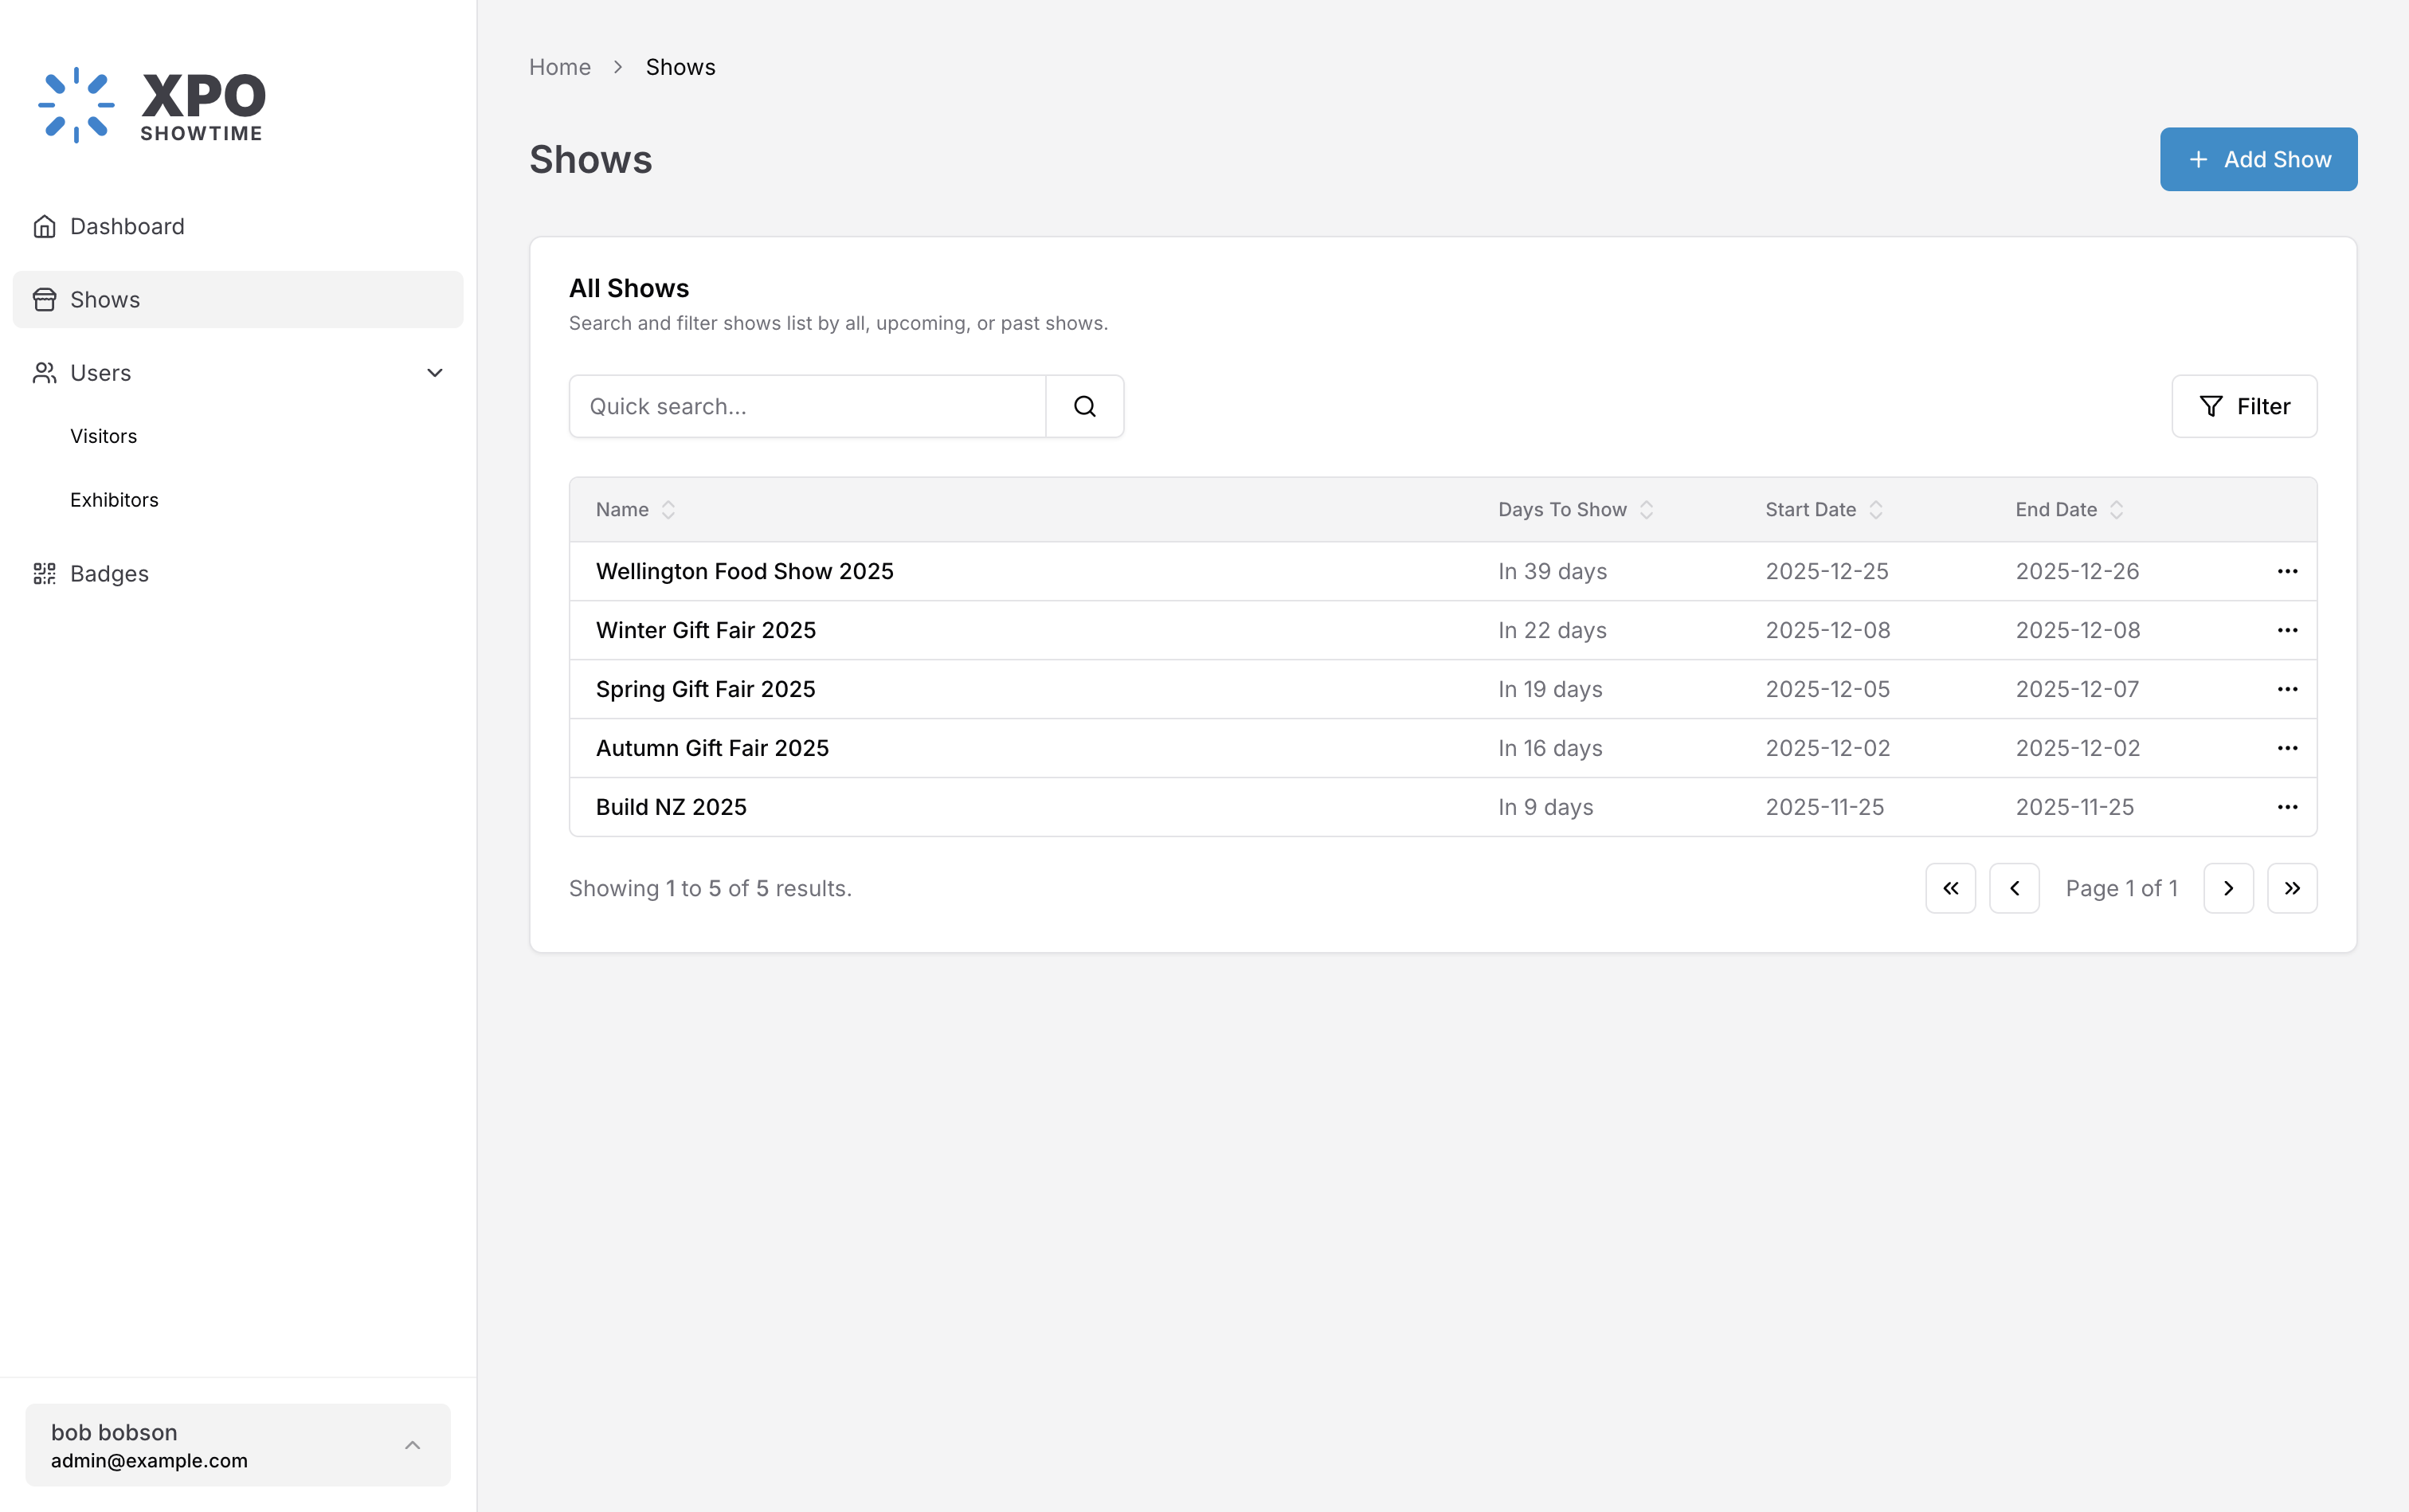Image resolution: width=2409 pixels, height=1512 pixels.
Task: Open Dashboard from the sidebar
Action: pyautogui.click(x=127, y=226)
